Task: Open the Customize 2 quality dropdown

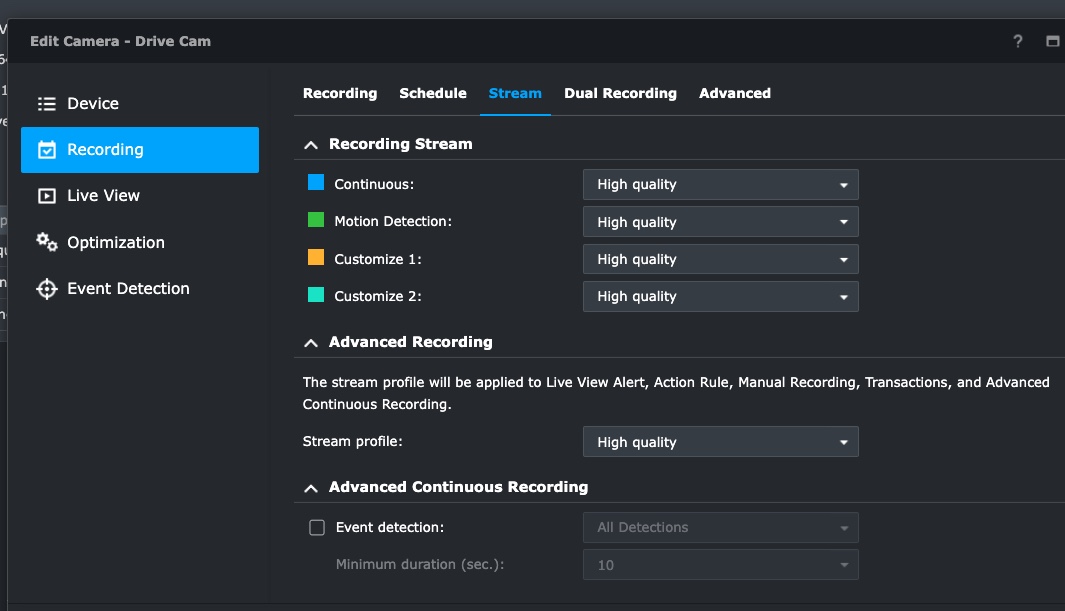Action: [x=720, y=296]
